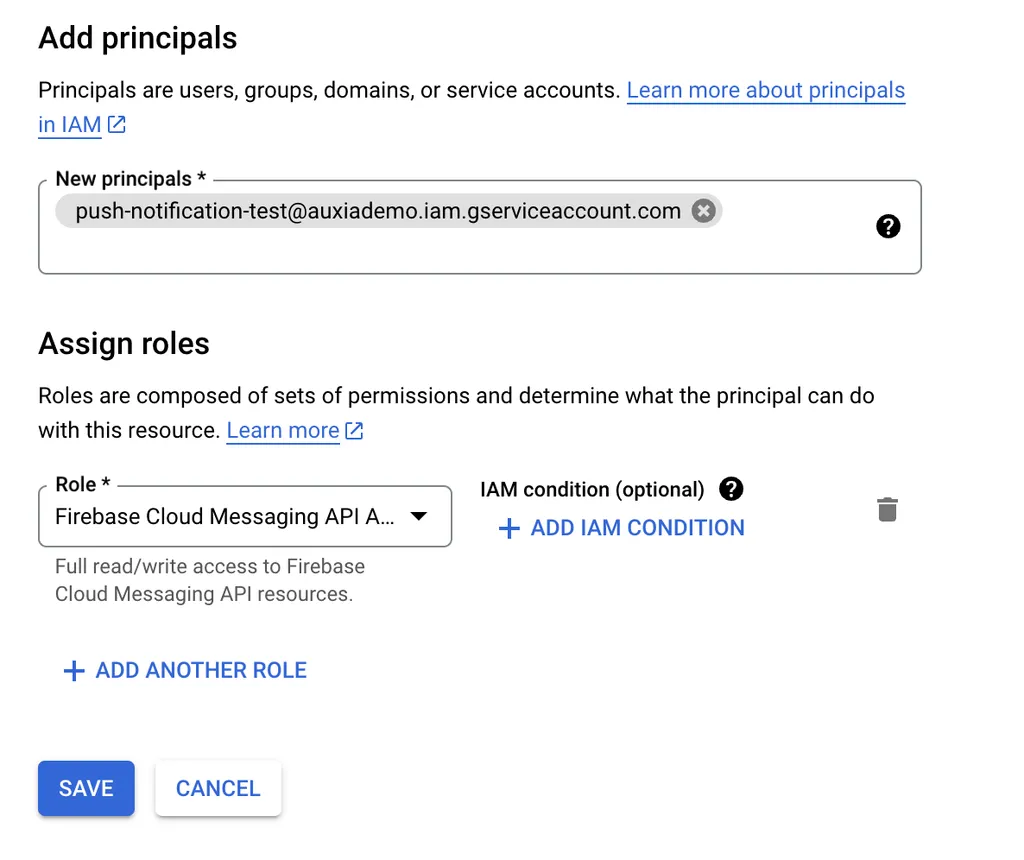Open the help tooltip beside New principals field
Screen dimensions: 1024x860
(888, 226)
